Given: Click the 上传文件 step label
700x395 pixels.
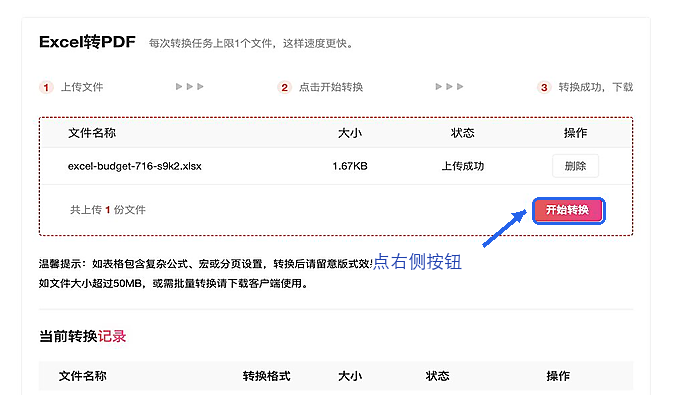Looking at the screenshot, I should point(82,87).
